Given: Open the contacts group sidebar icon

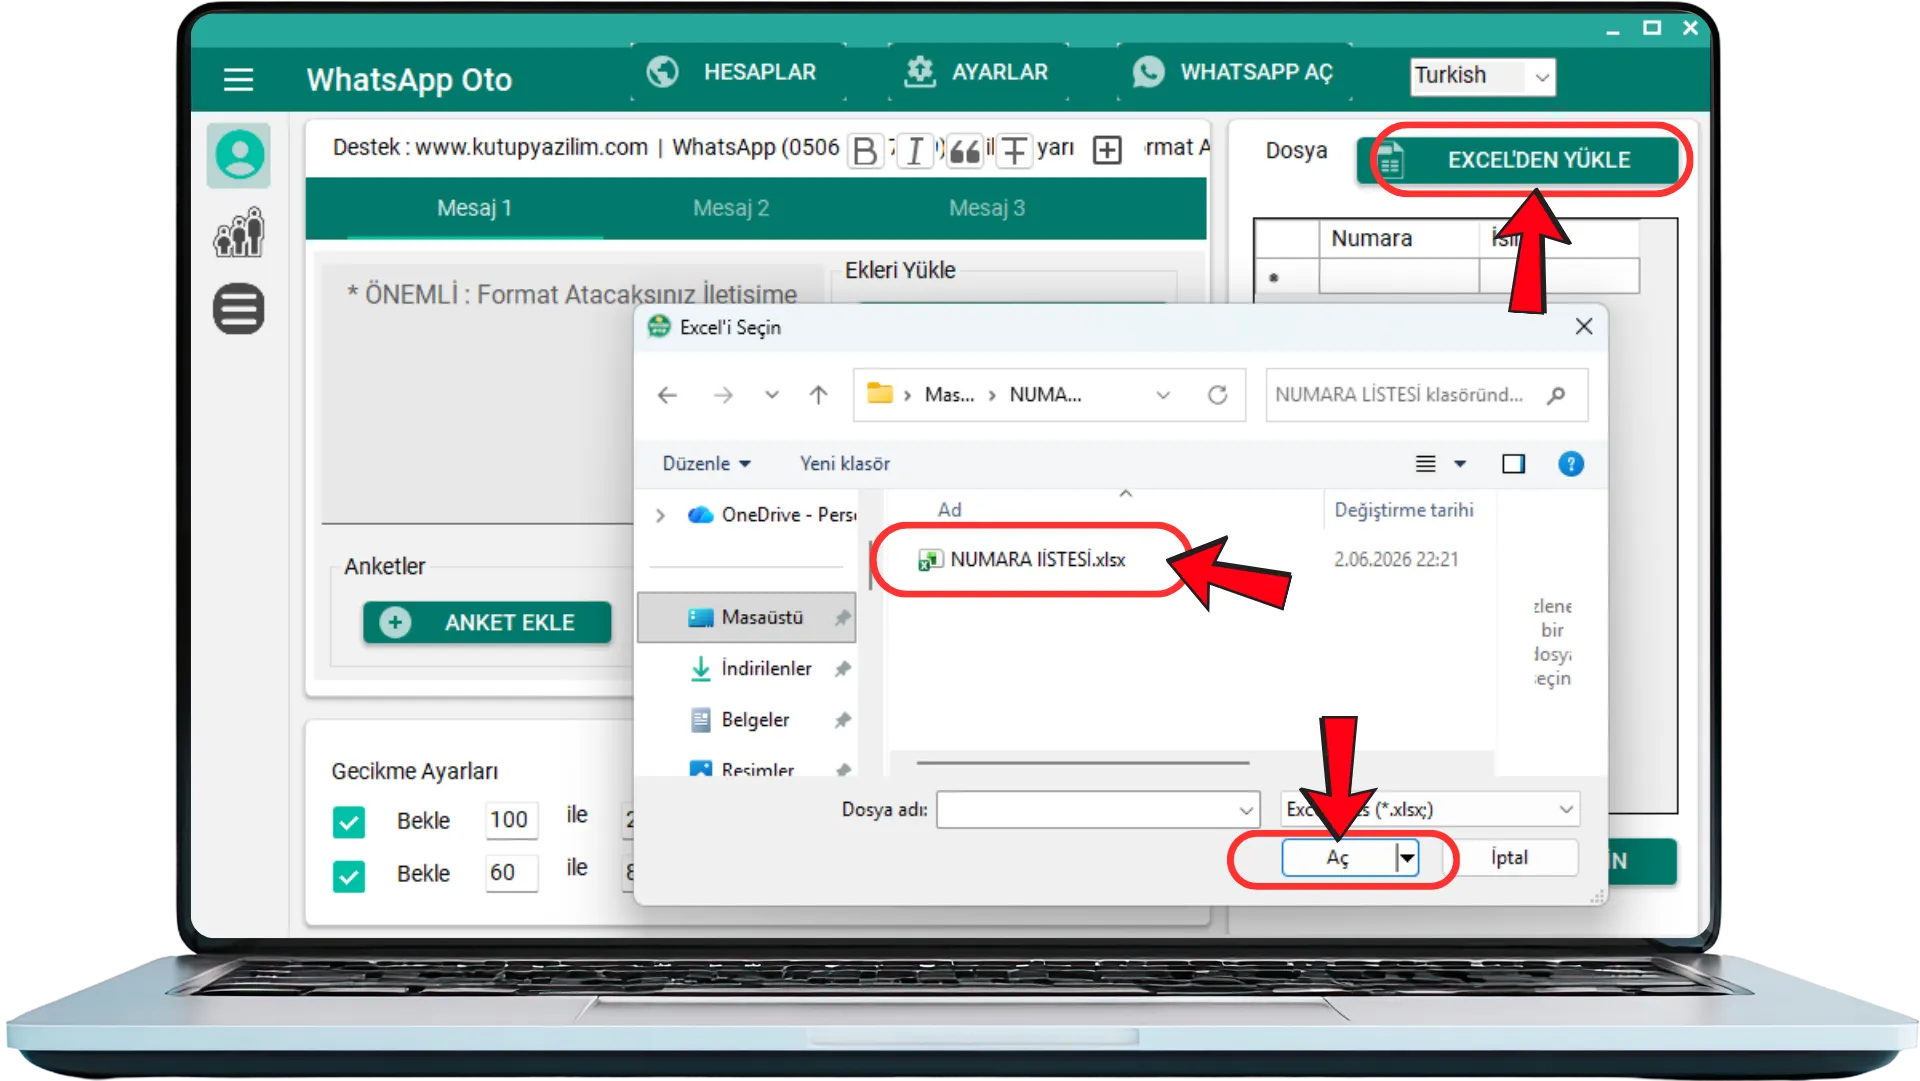Looking at the screenshot, I should point(239,232).
